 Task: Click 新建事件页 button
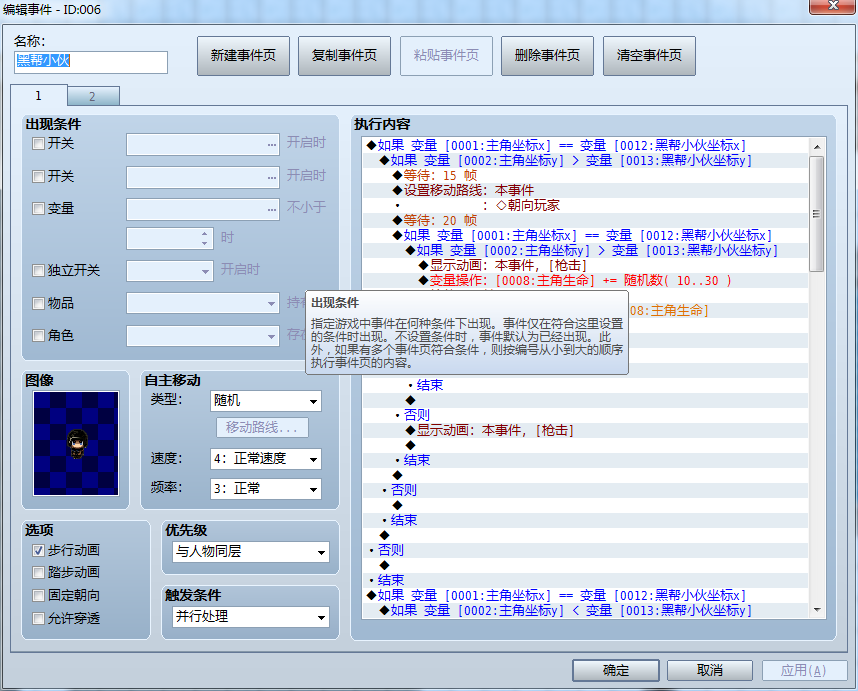243,56
